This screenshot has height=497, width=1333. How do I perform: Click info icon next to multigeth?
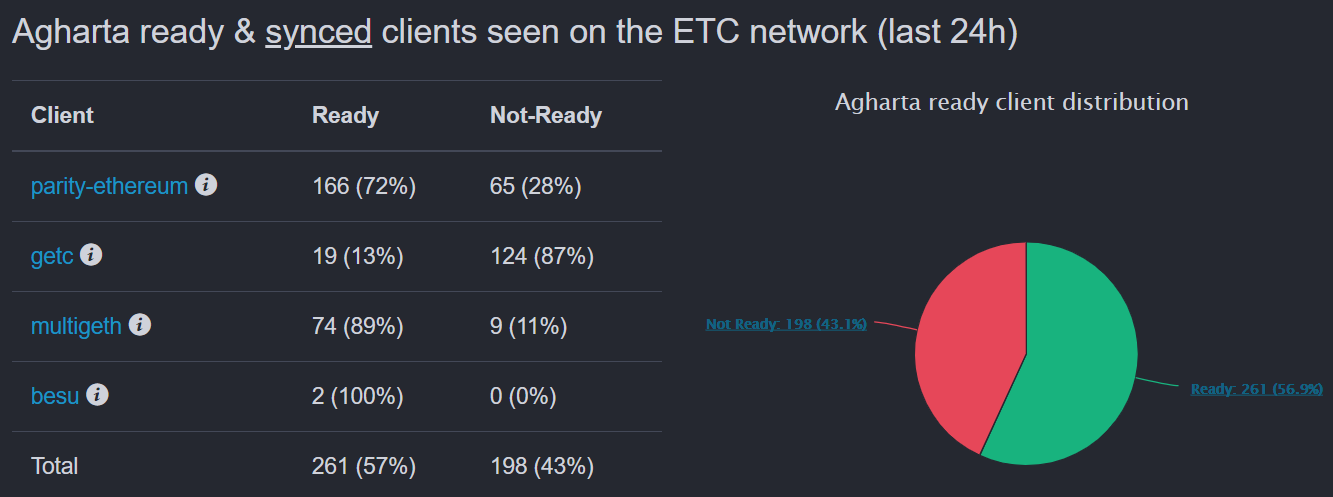pos(140,325)
